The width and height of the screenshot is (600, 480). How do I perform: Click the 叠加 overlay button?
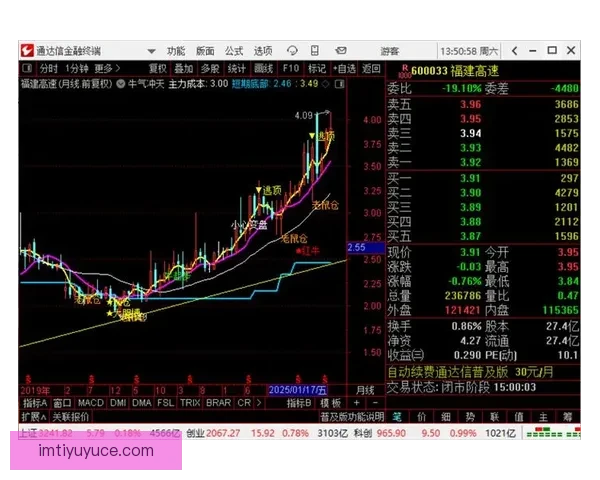click(x=184, y=69)
